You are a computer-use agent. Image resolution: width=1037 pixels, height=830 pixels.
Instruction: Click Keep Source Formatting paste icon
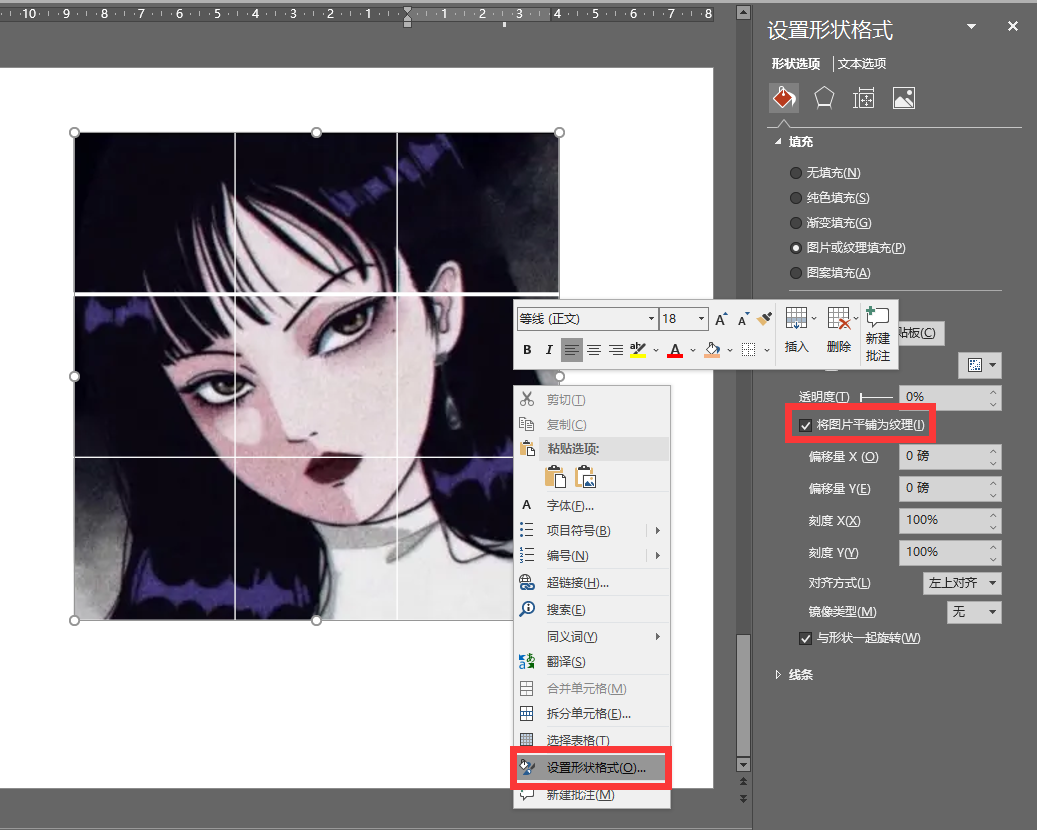point(556,476)
